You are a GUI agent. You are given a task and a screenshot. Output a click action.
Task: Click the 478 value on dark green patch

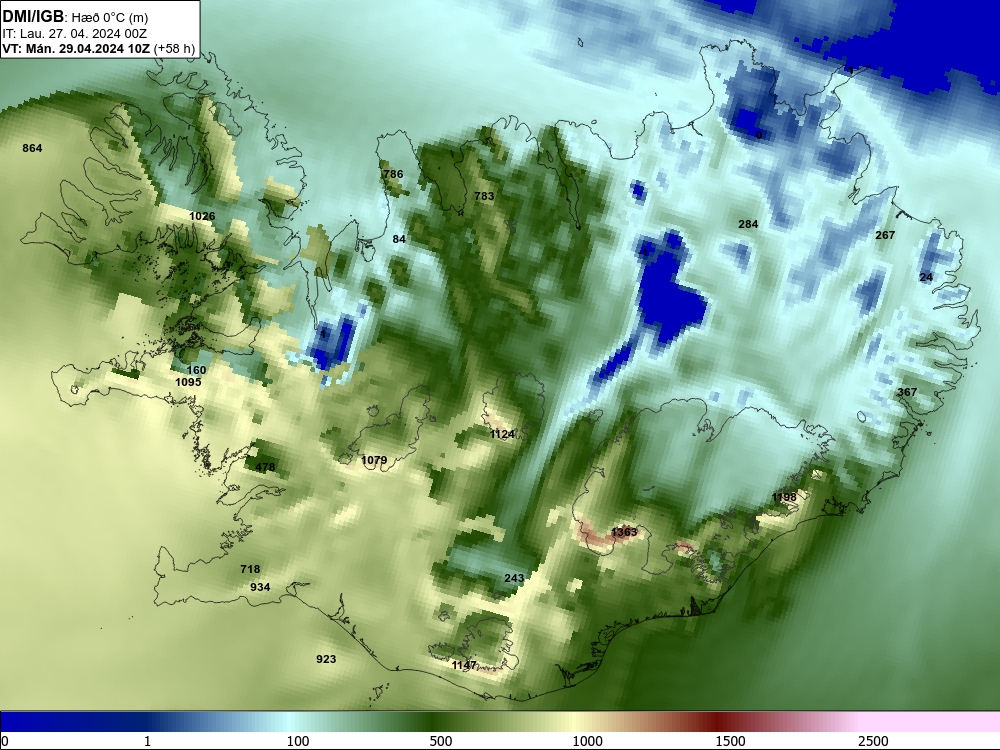[265, 467]
